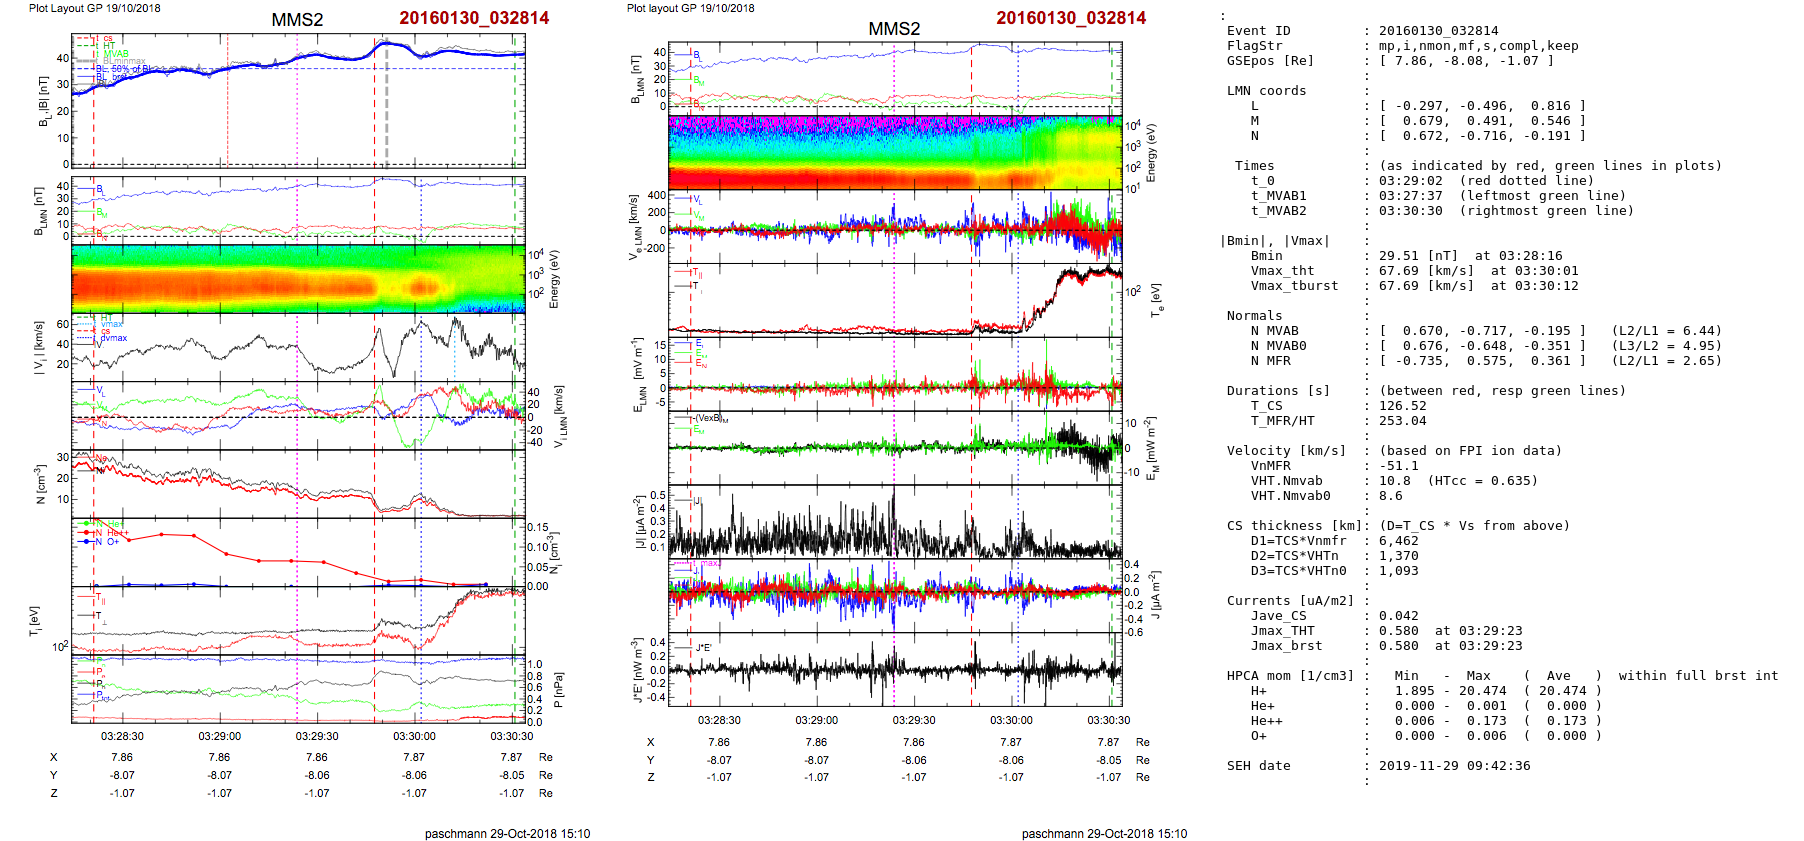Click the 'Plot Layout GP 19/10/2018' header of left plot
1804x841 pixels.
94,8
